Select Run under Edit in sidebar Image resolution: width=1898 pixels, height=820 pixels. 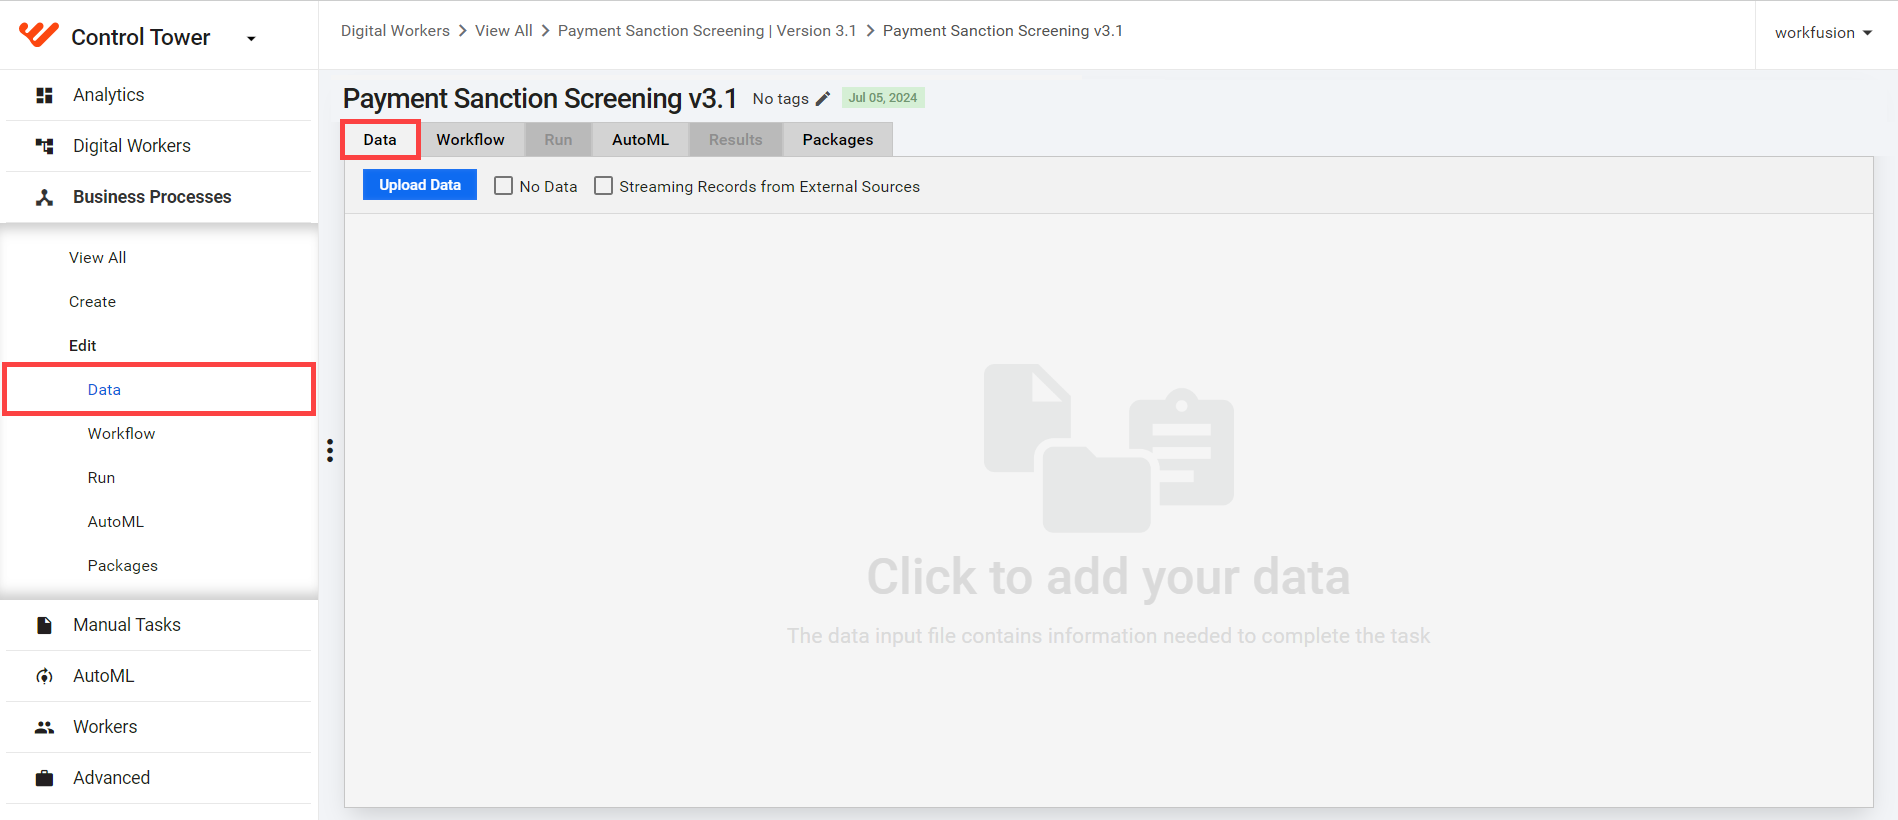[101, 478]
